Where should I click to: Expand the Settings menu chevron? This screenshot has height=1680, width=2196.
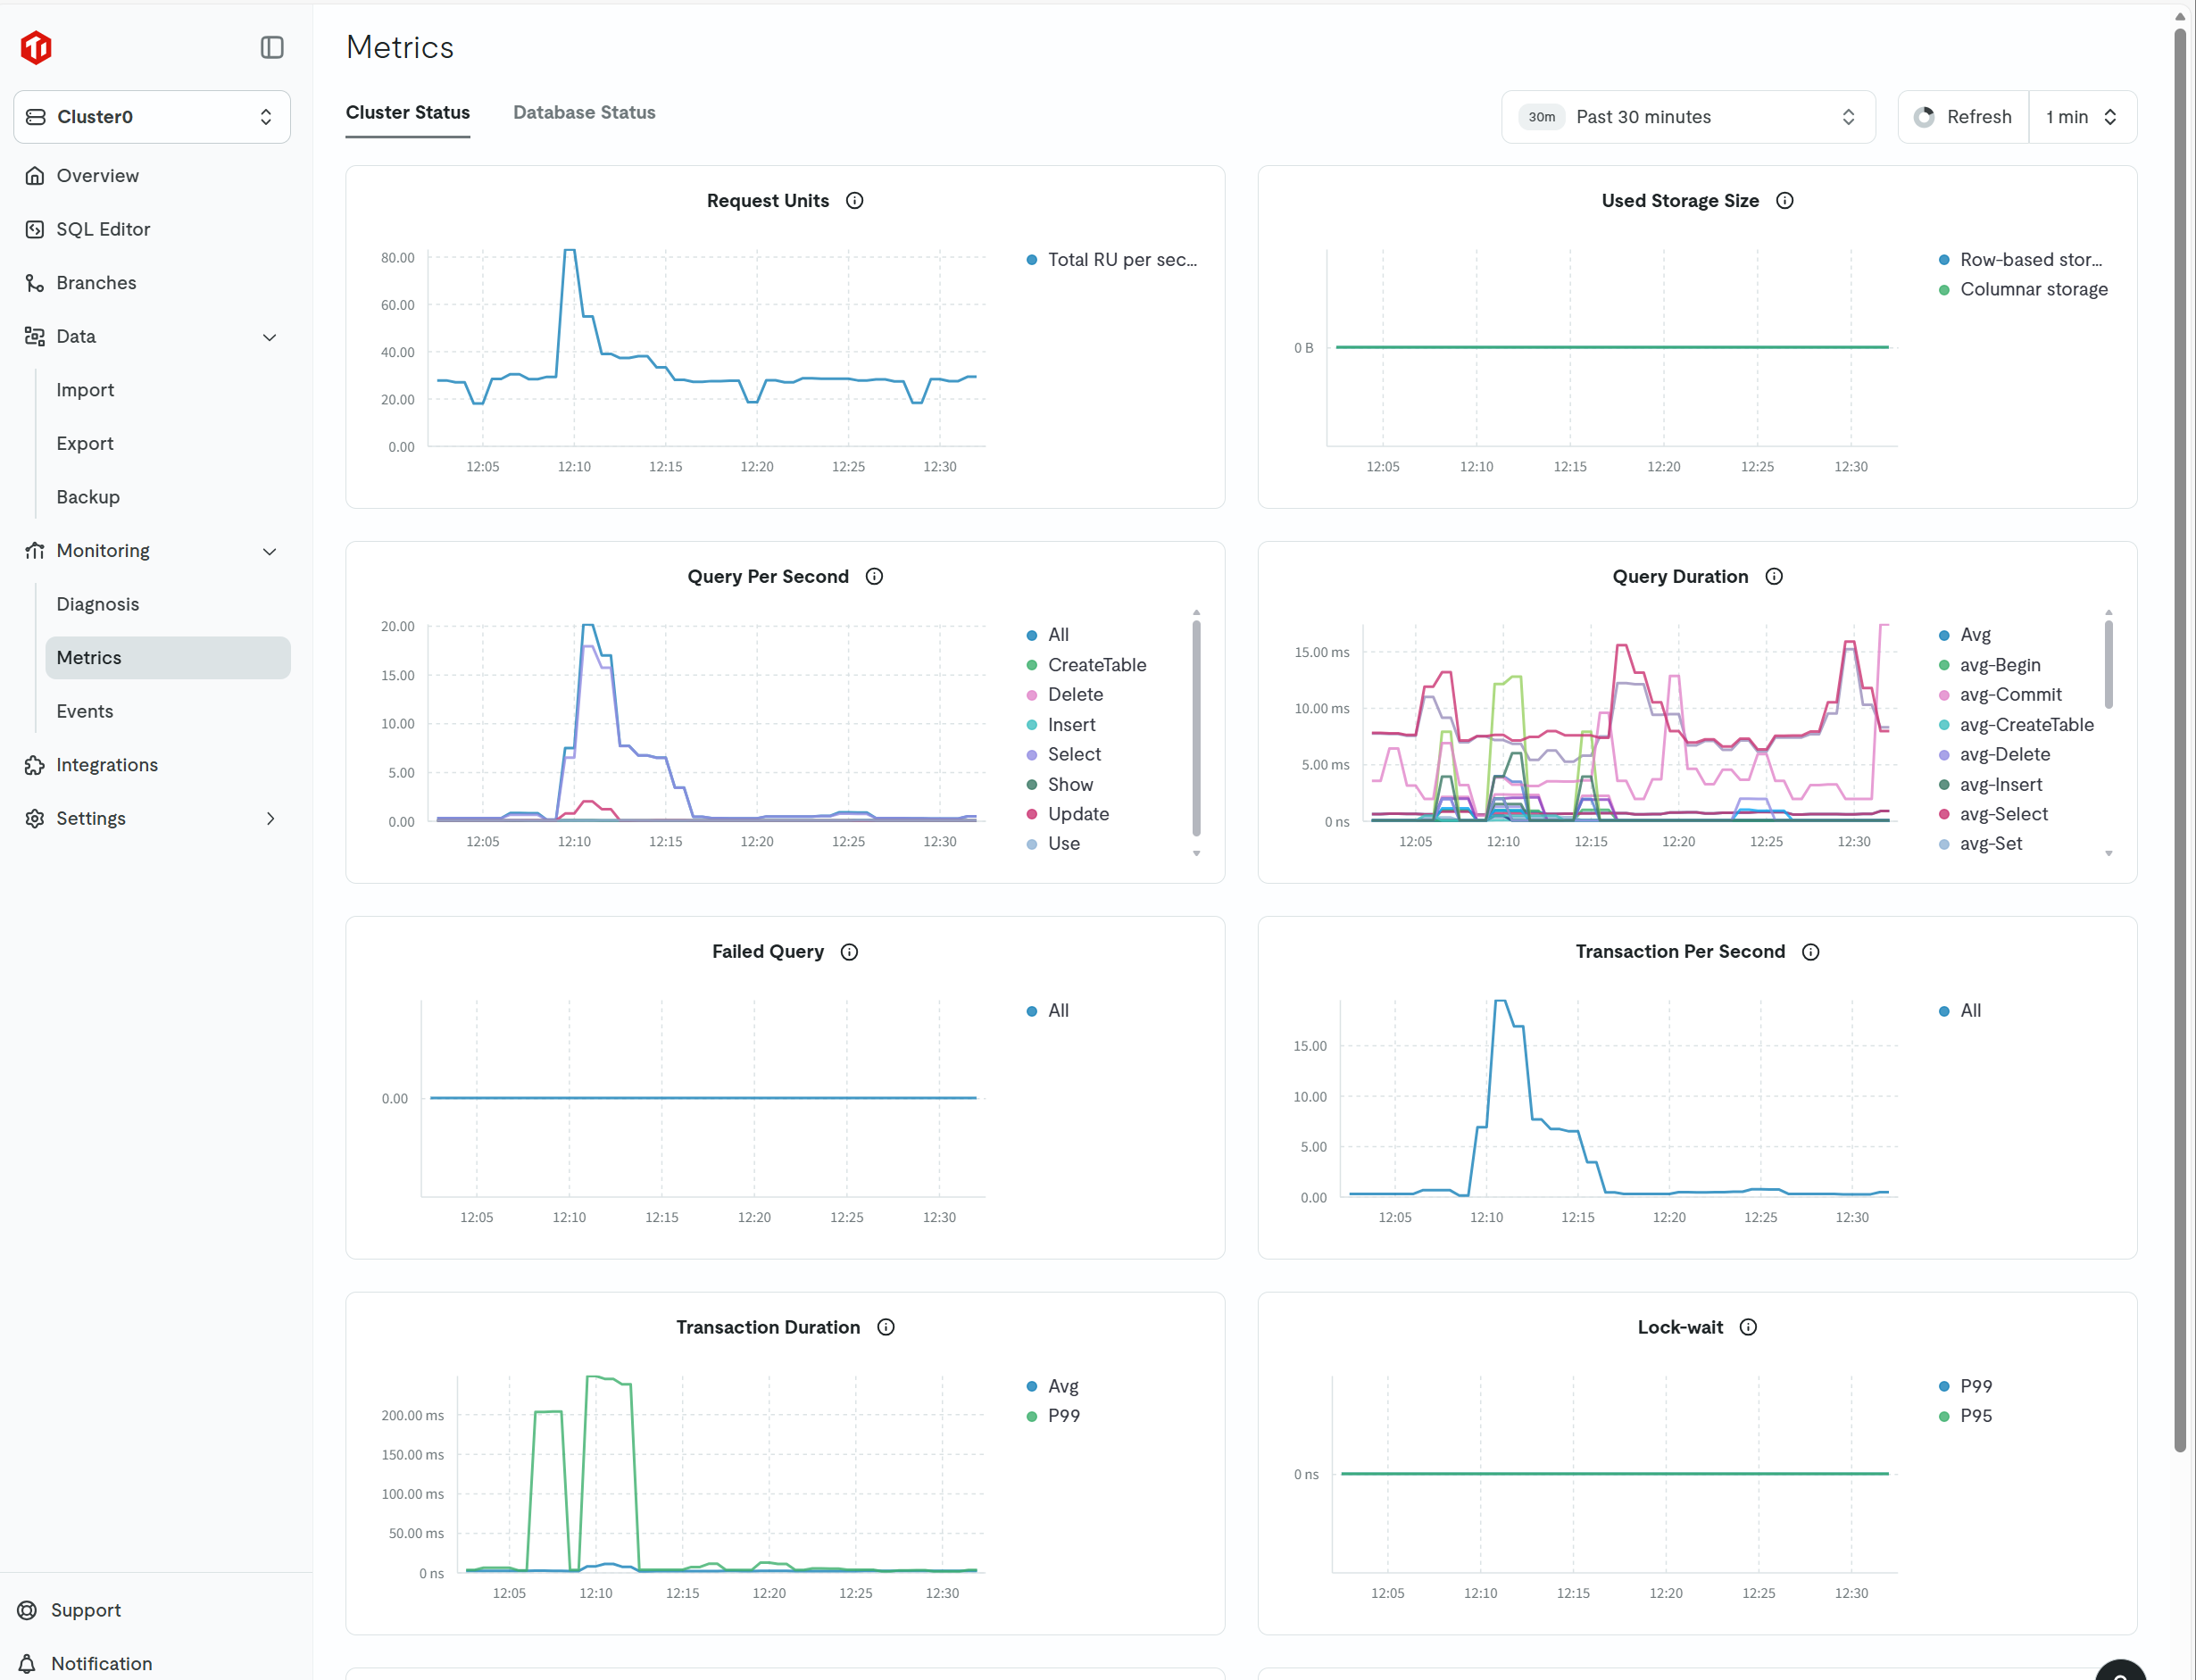[x=270, y=818]
